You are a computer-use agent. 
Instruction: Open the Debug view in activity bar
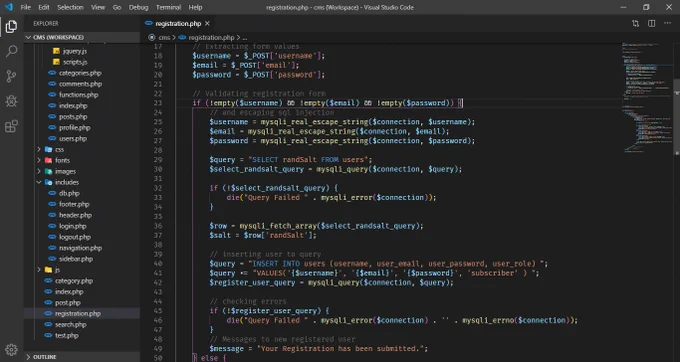click(11, 101)
